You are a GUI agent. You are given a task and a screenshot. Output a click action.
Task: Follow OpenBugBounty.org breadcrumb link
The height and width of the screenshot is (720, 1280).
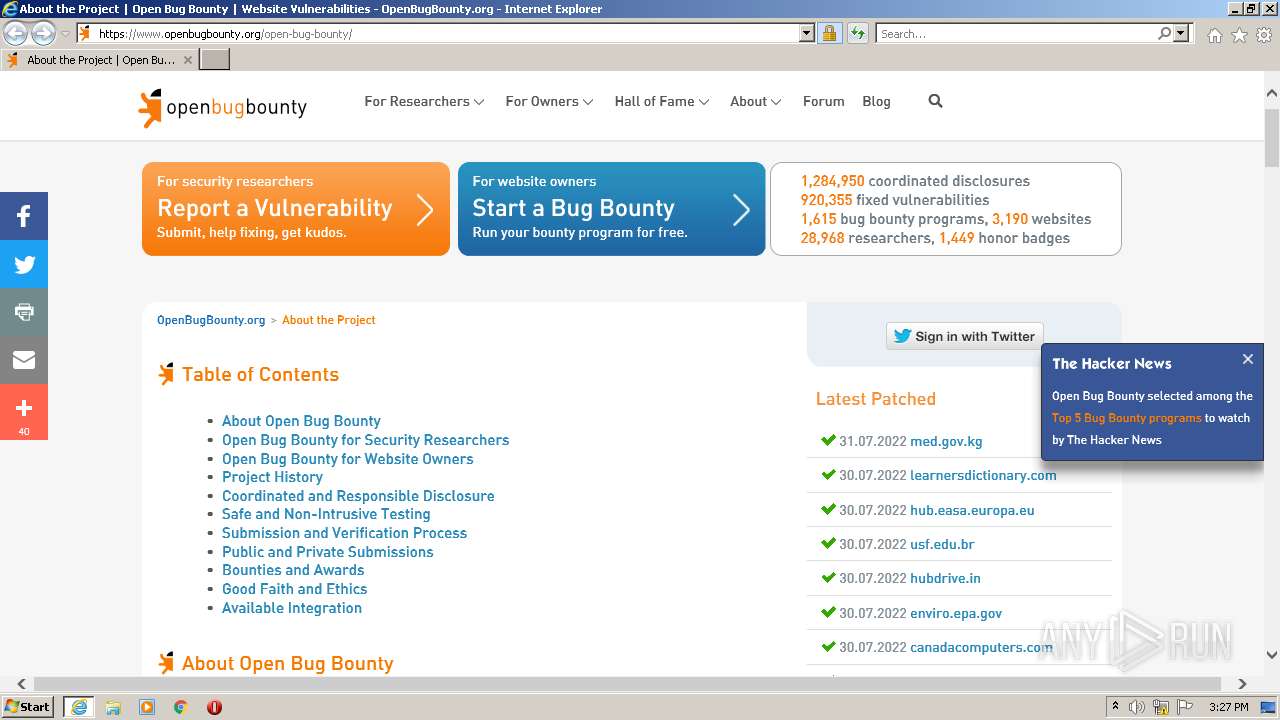click(211, 320)
